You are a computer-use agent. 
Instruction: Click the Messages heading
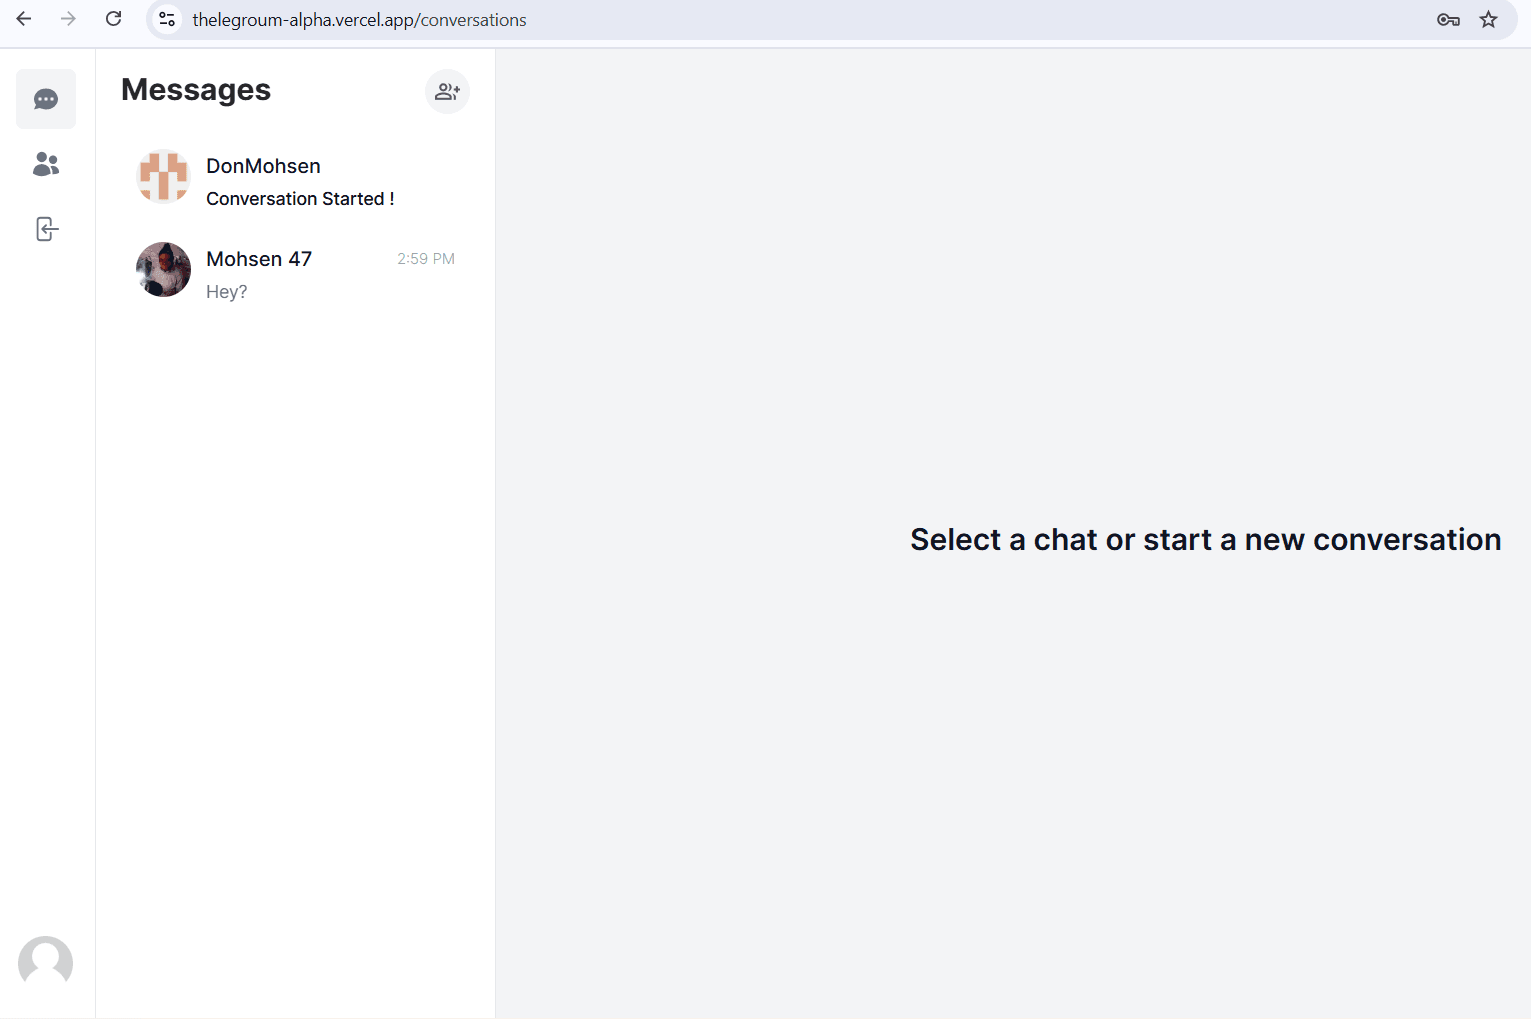(196, 90)
